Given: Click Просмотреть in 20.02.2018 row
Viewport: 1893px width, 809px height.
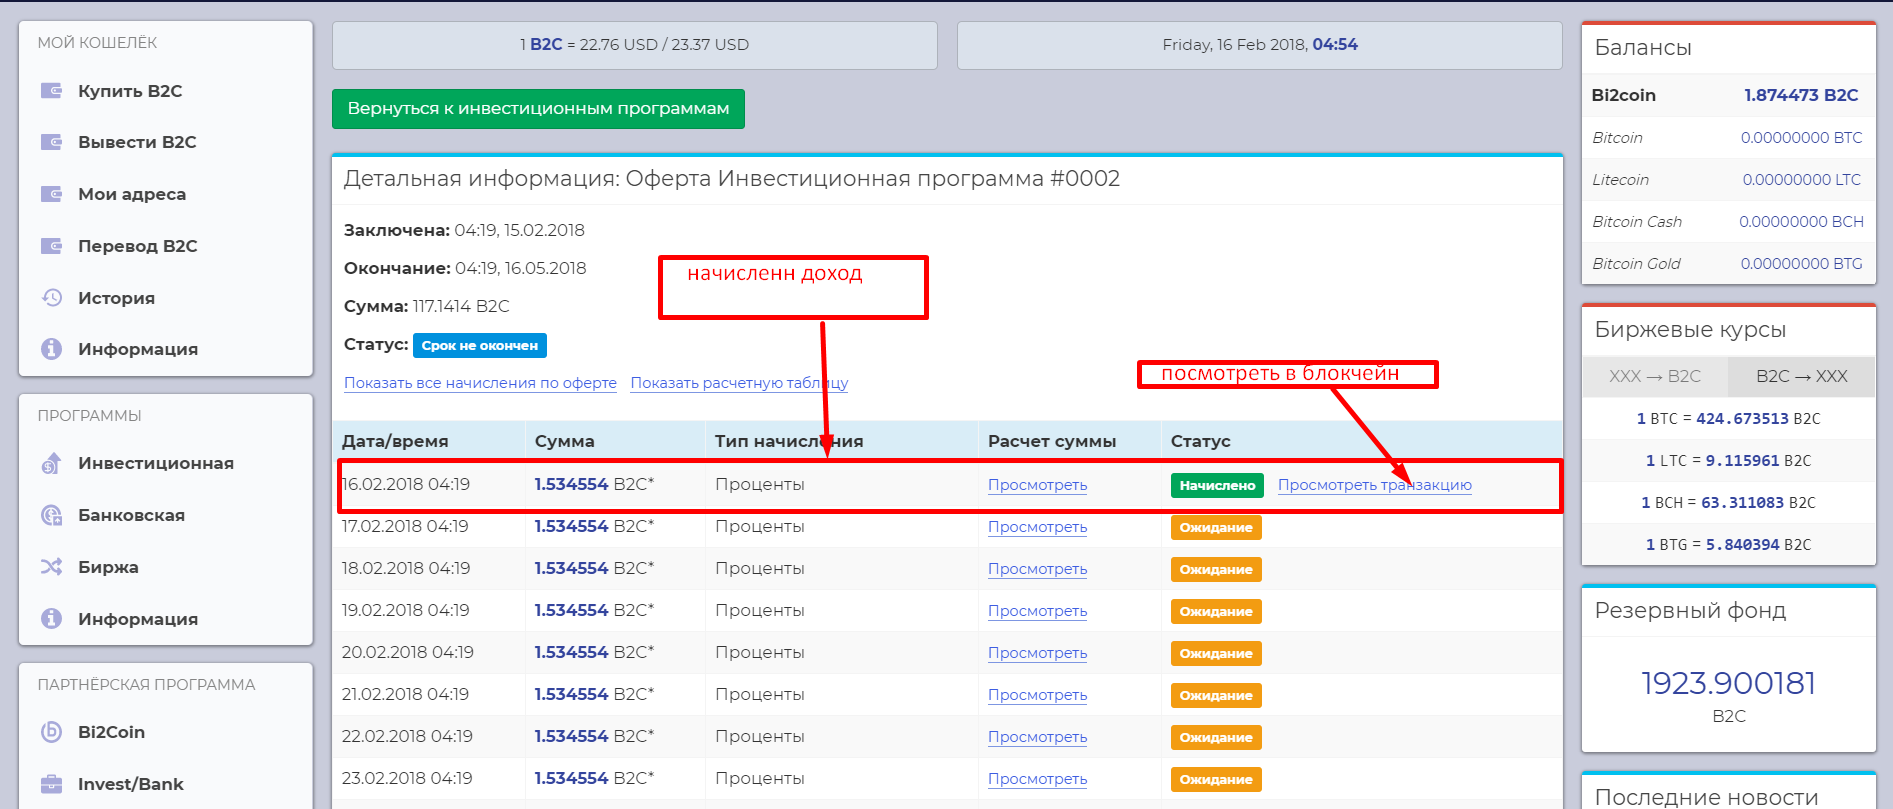Looking at the screenshot, I should (x=1037, y=653).
